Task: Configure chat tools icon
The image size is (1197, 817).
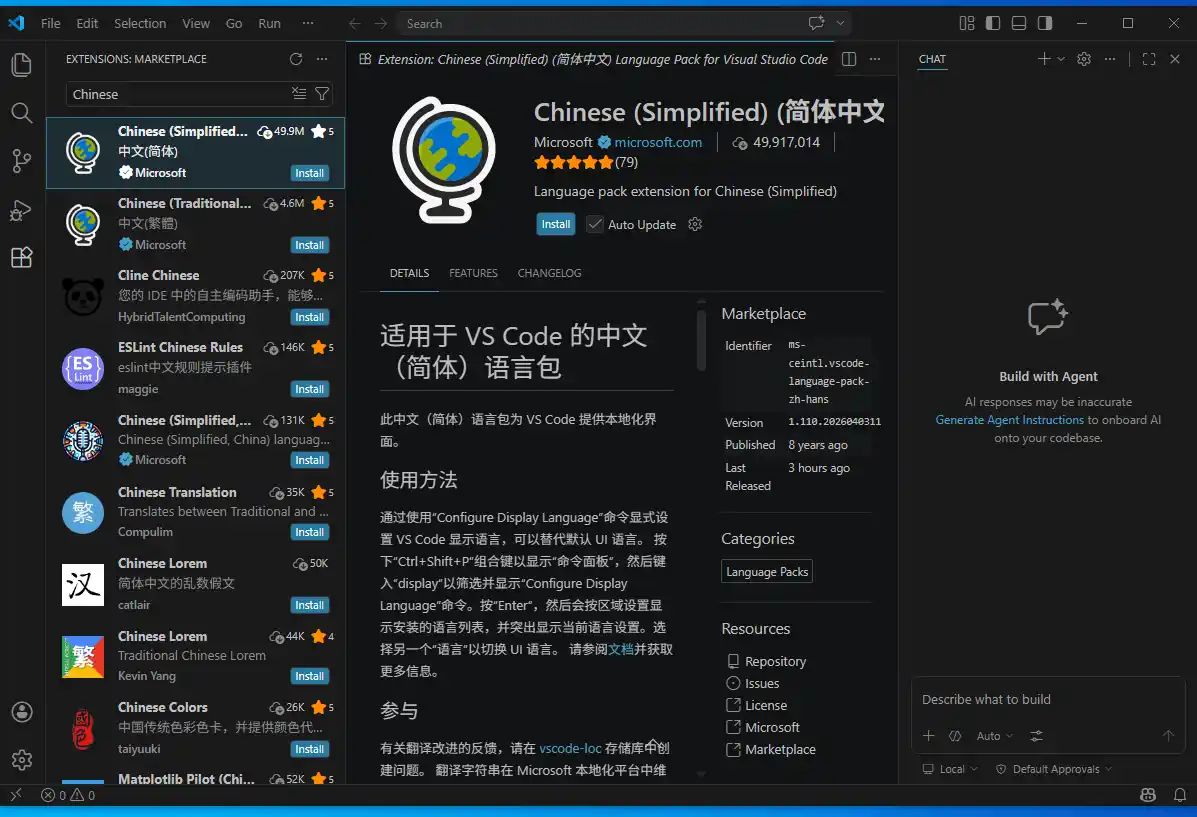Action: click(1036, 735)
